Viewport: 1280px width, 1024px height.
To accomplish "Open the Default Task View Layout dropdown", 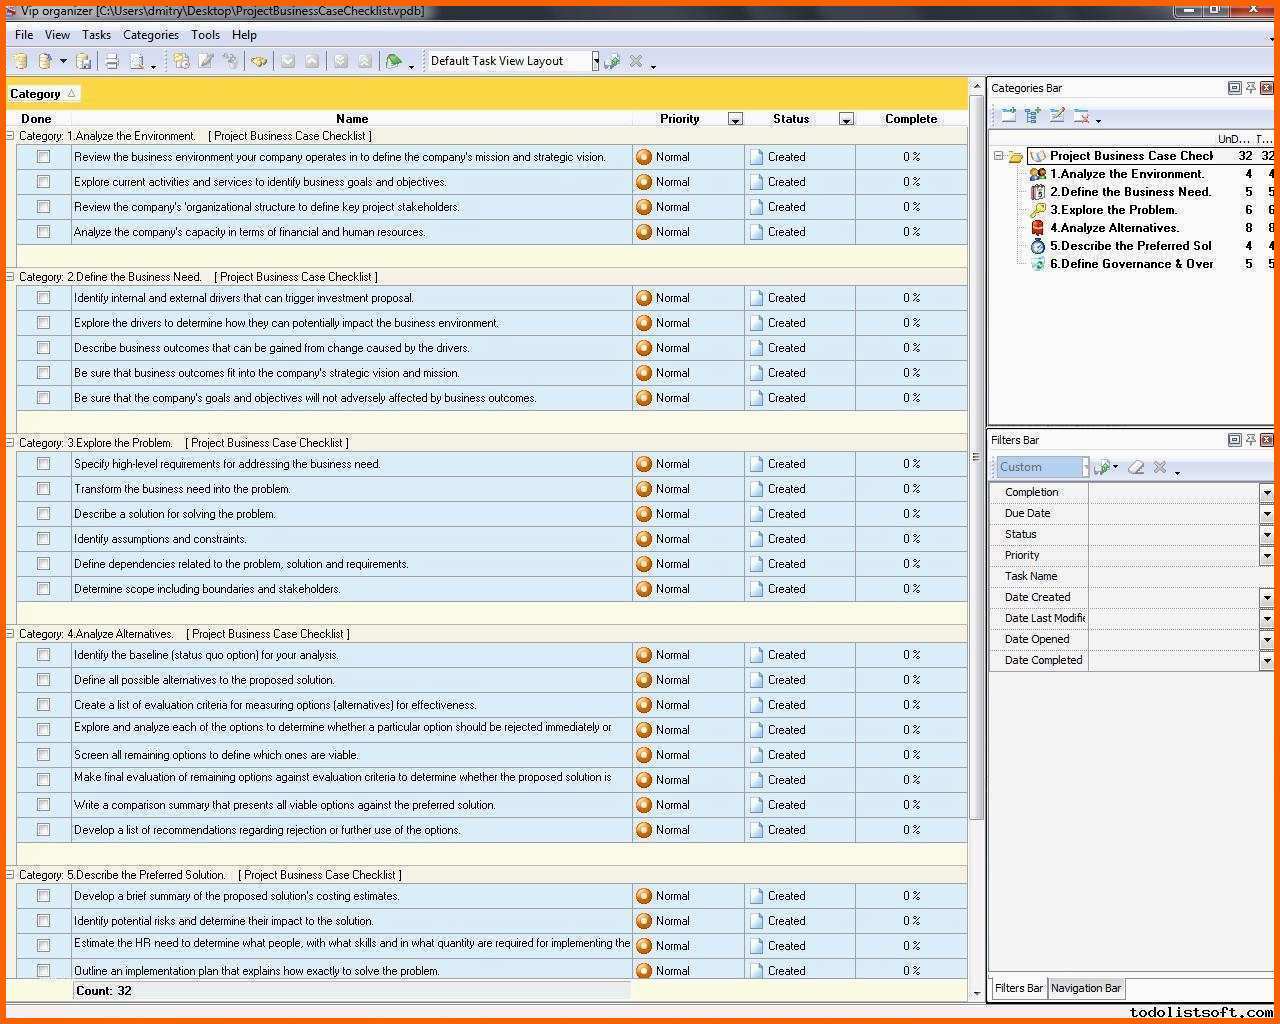I will coord(595,62).
